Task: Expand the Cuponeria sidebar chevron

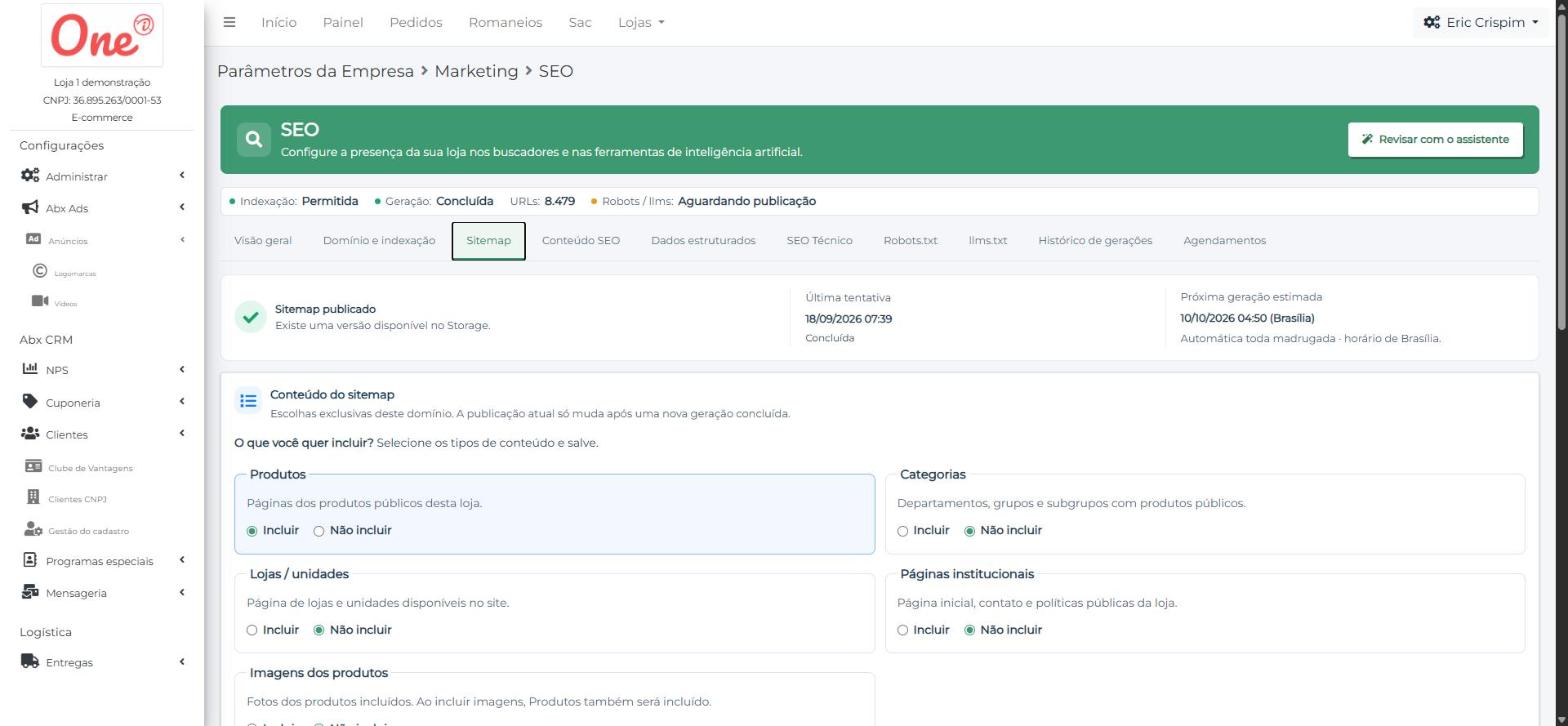Action: [x=182, y=402]
